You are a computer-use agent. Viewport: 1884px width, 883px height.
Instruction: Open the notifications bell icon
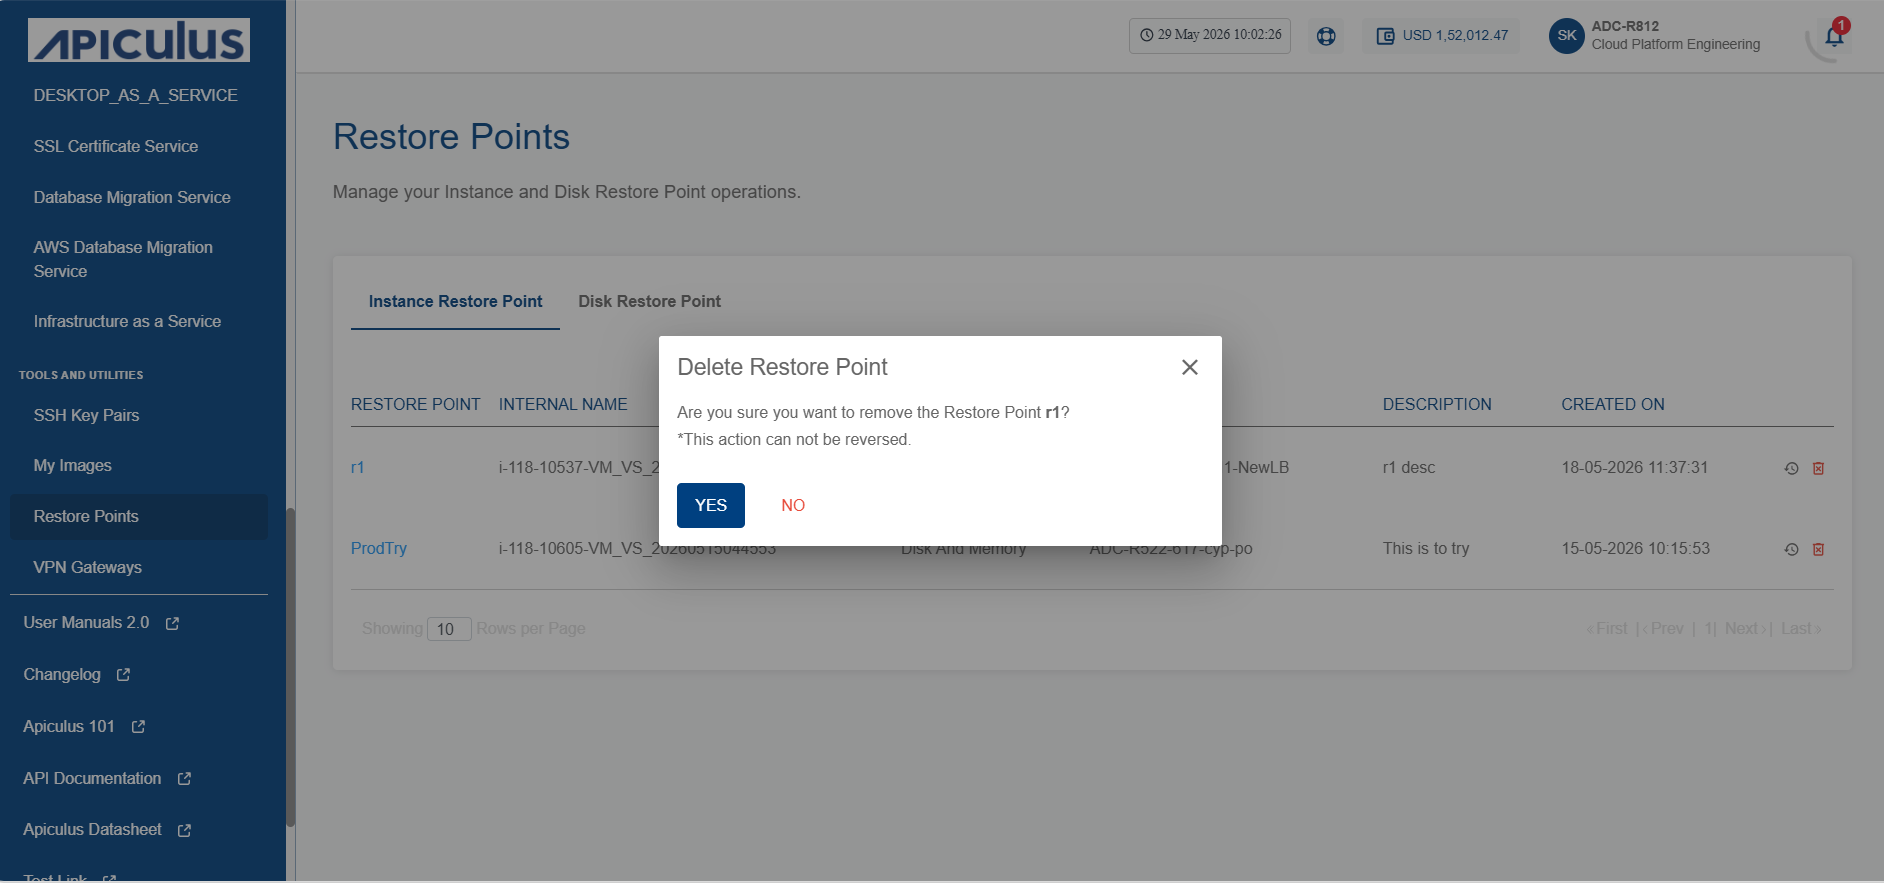[x=1834, y=37]
